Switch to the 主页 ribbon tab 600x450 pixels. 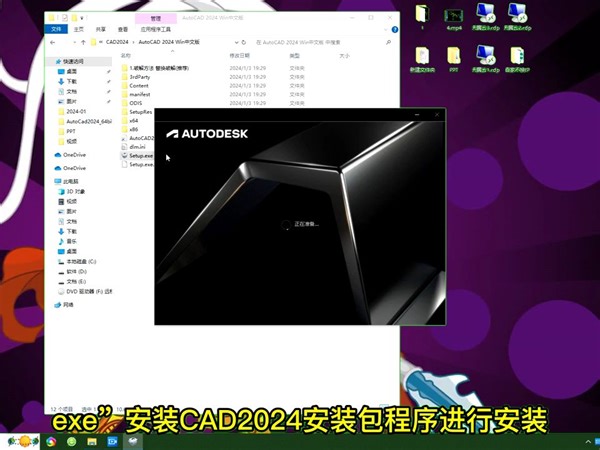pos(79,29)
